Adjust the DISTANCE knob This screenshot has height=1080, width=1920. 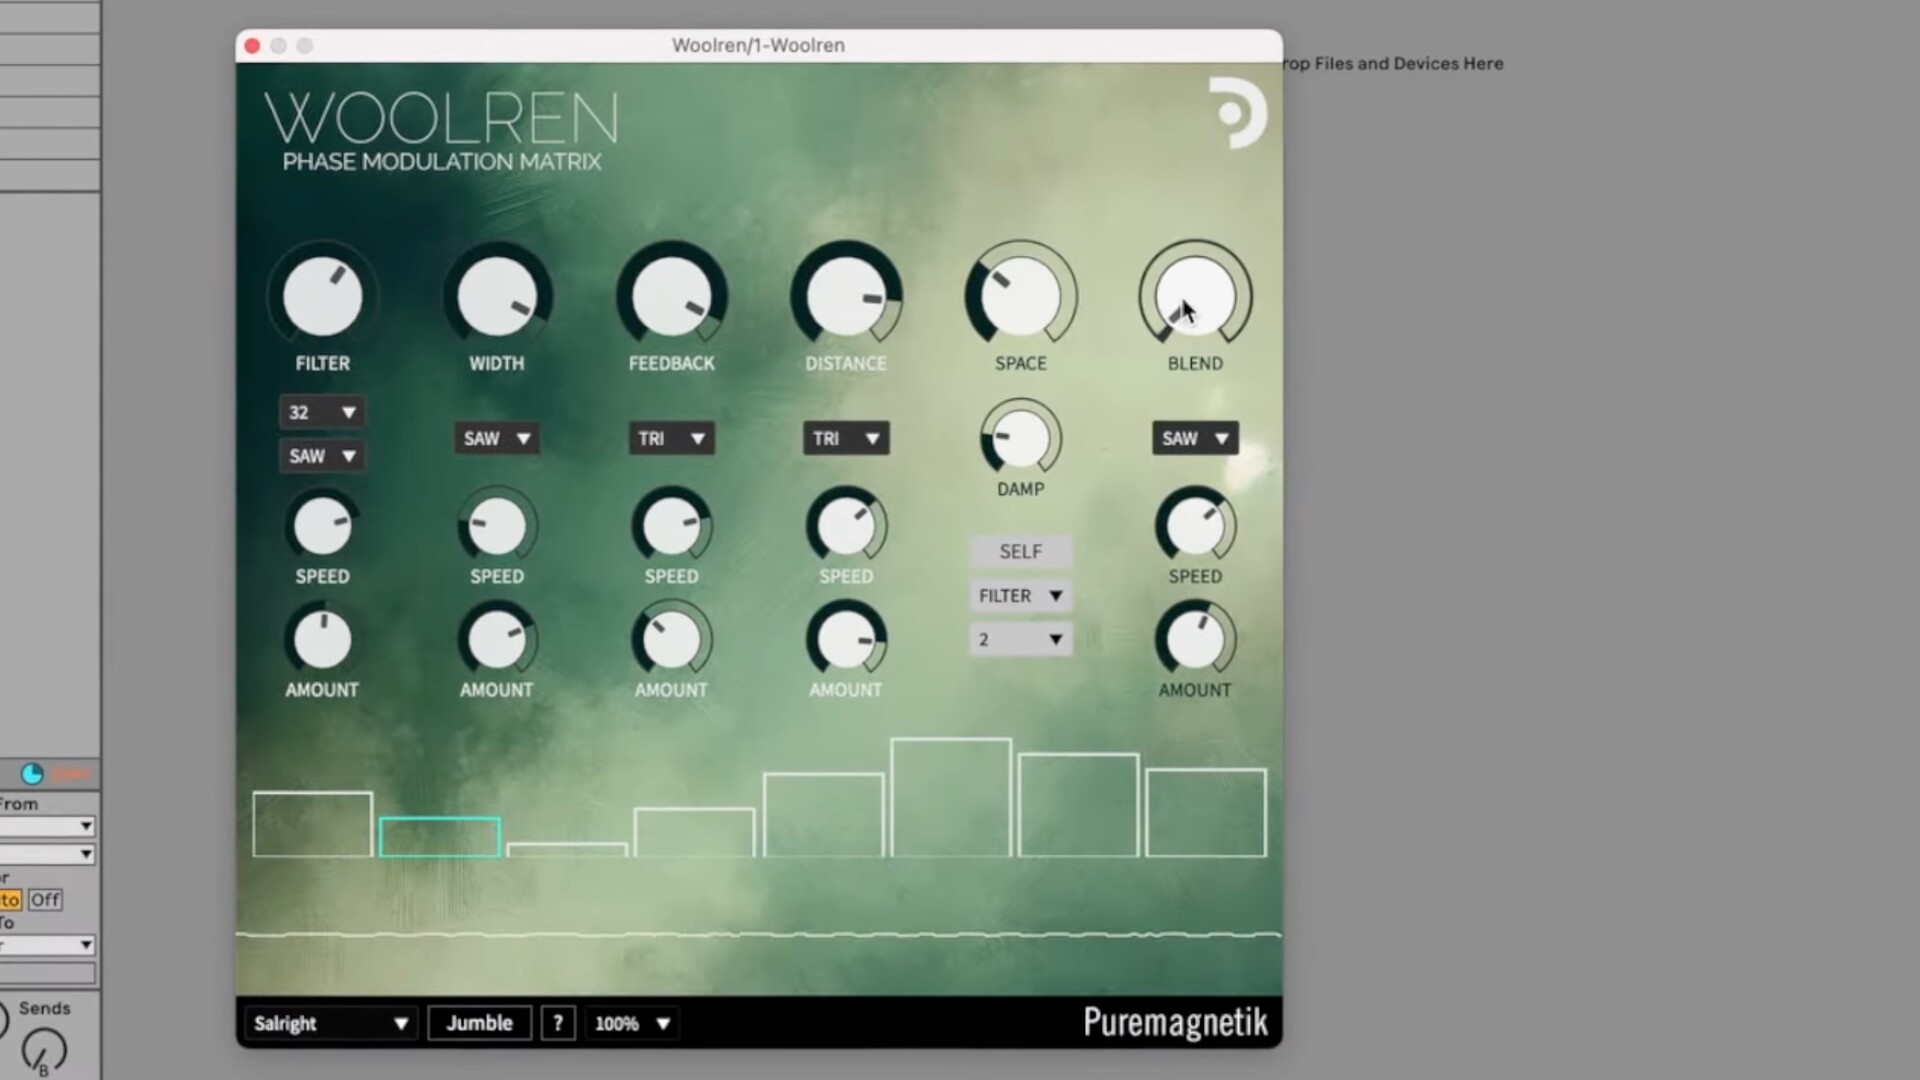846,296
